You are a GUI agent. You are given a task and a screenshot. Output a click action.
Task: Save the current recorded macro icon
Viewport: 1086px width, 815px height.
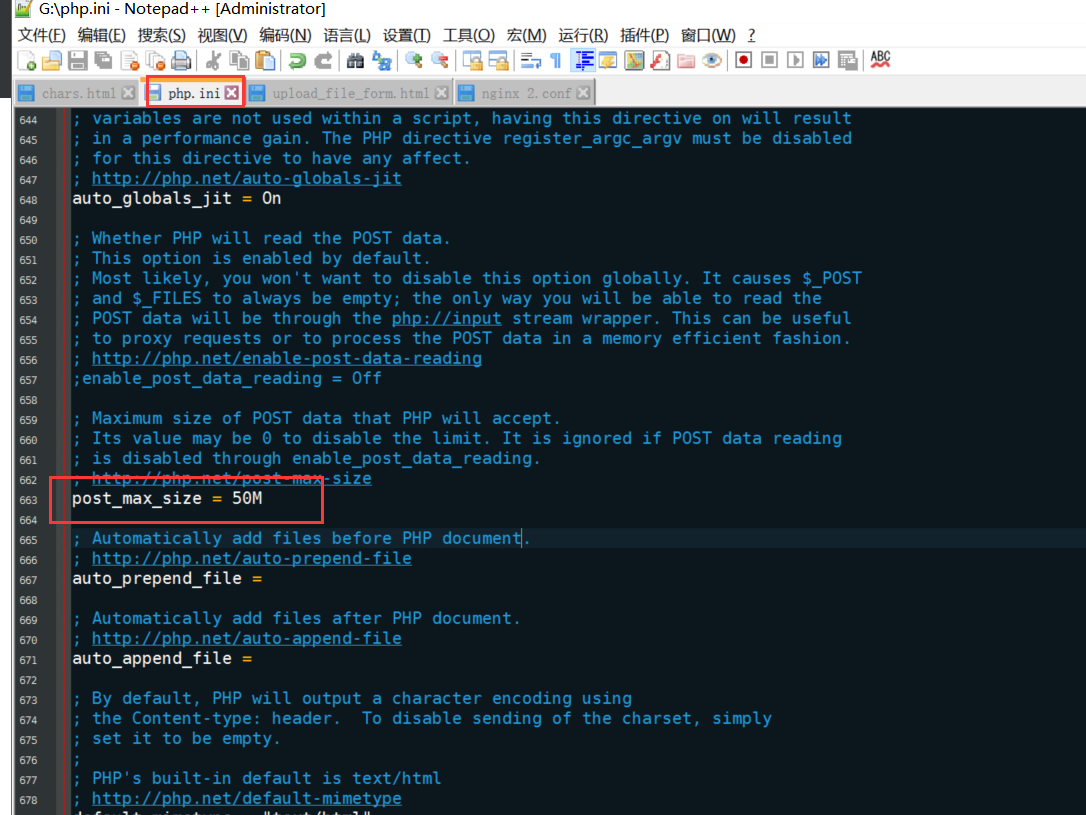point(847,61)
